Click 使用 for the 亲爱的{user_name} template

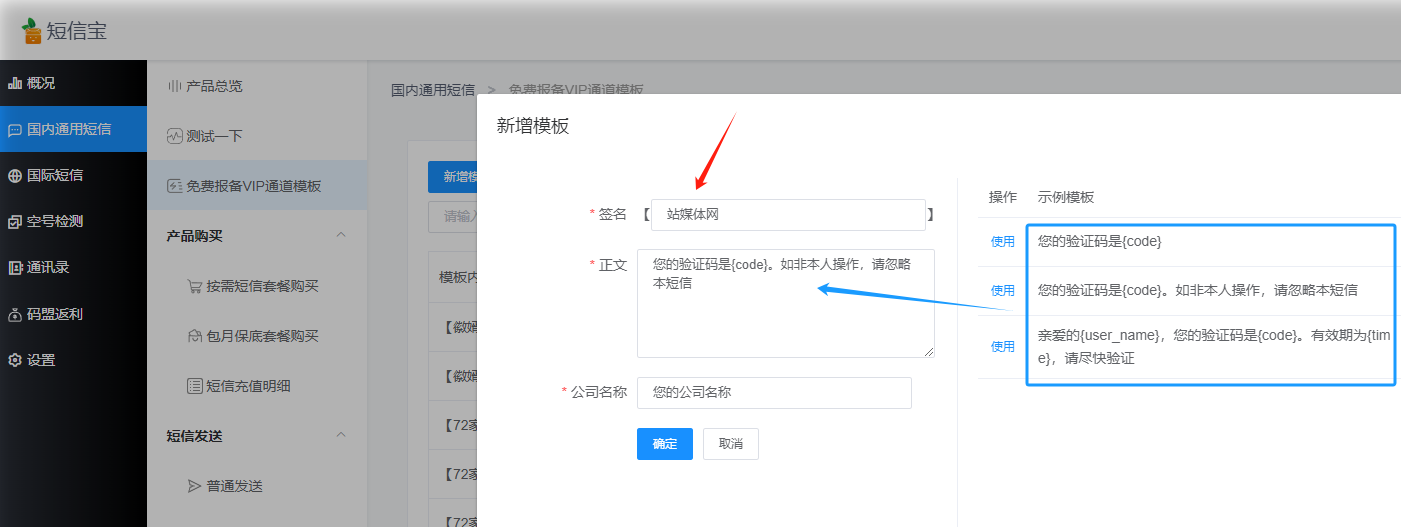tap(1003, 347)
